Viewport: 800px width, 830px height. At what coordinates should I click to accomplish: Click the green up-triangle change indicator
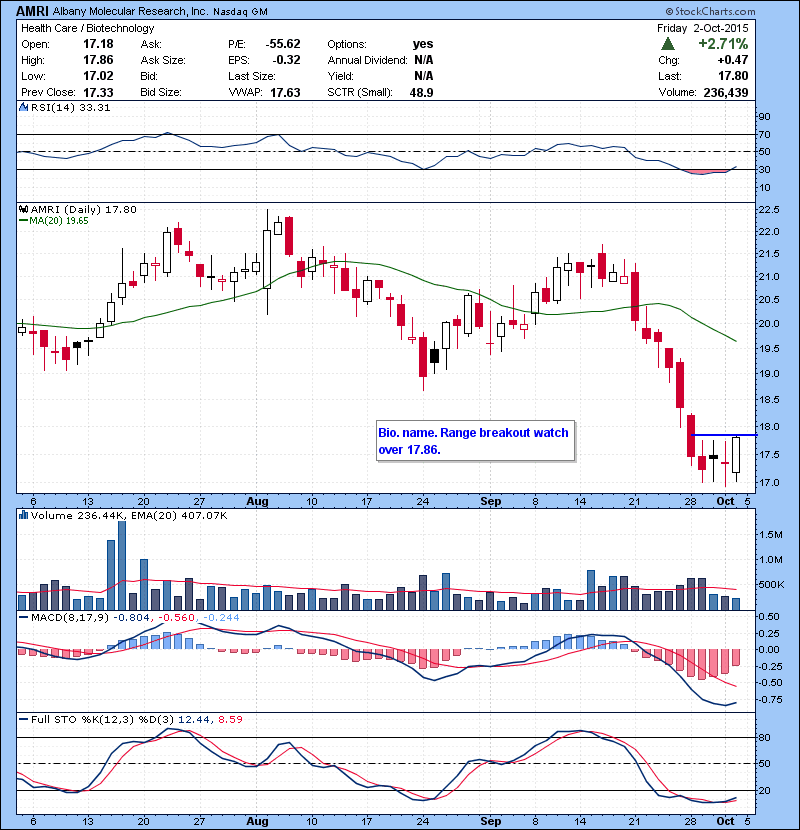tap(668, 43)
